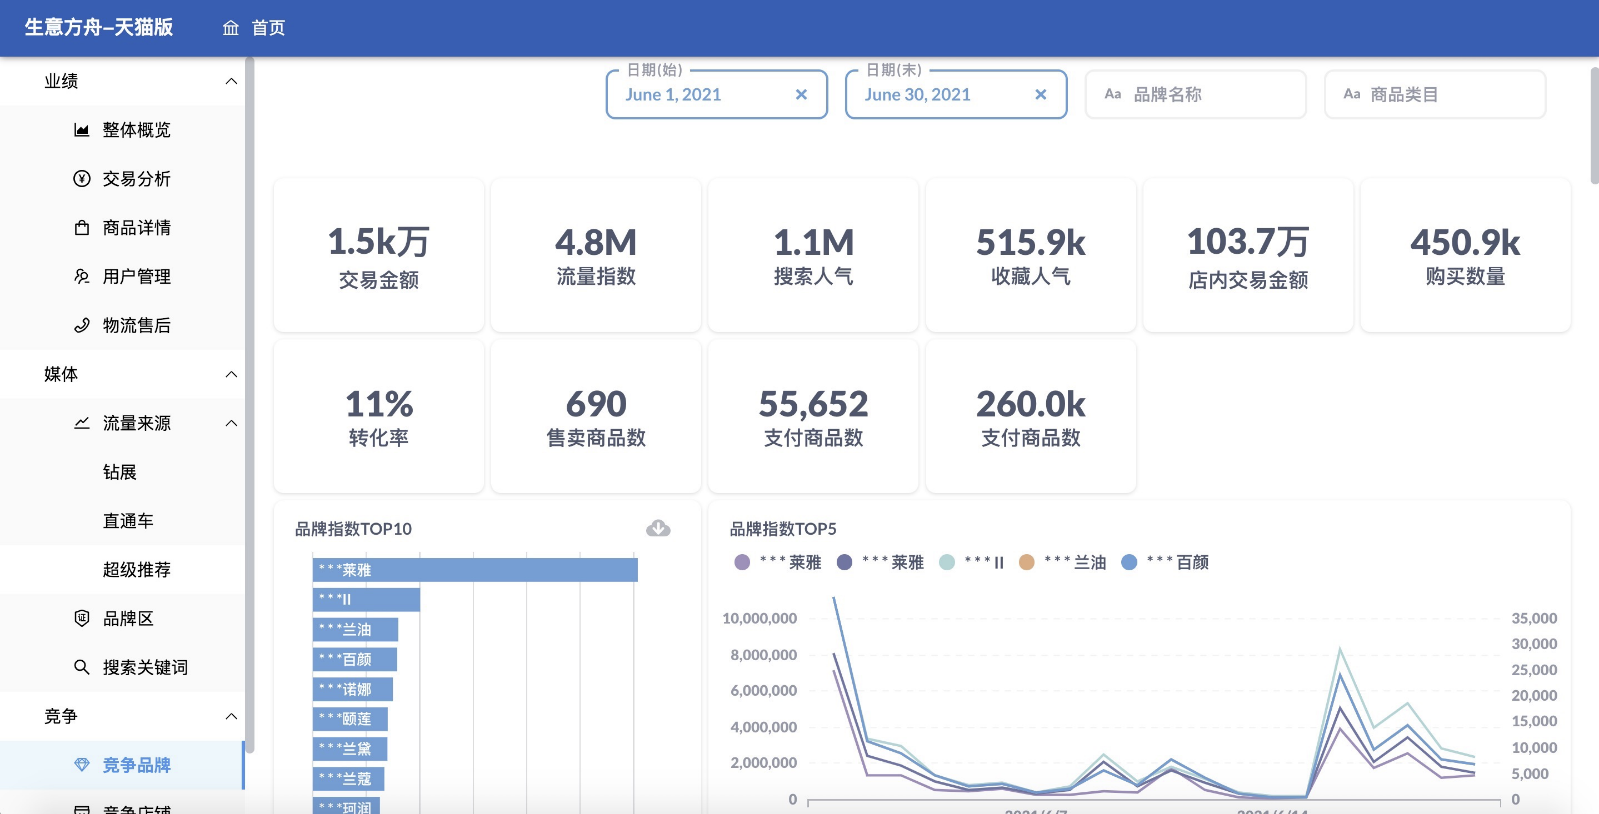Click the ***兰蔻 bar in TOP10 chart
This screenshot has height=814, width=1599.
pyautogui.click(x=348, y=779)
